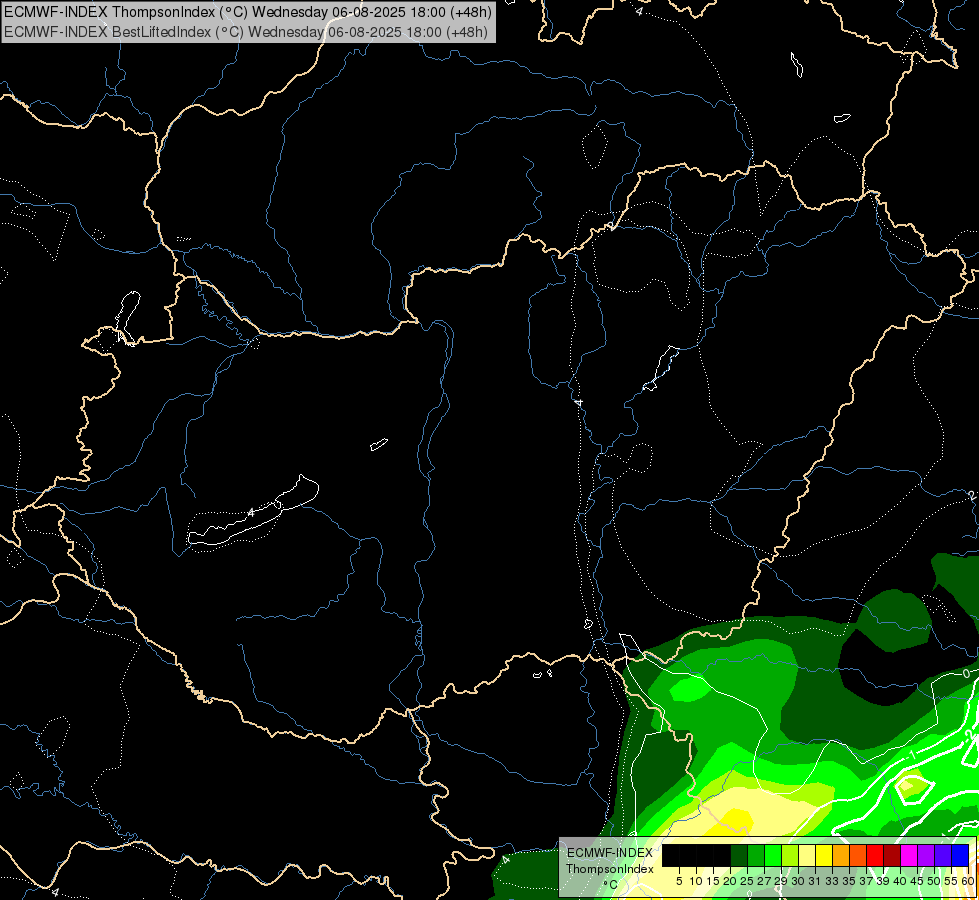Click the legend tick value 33

click(832, 881)
